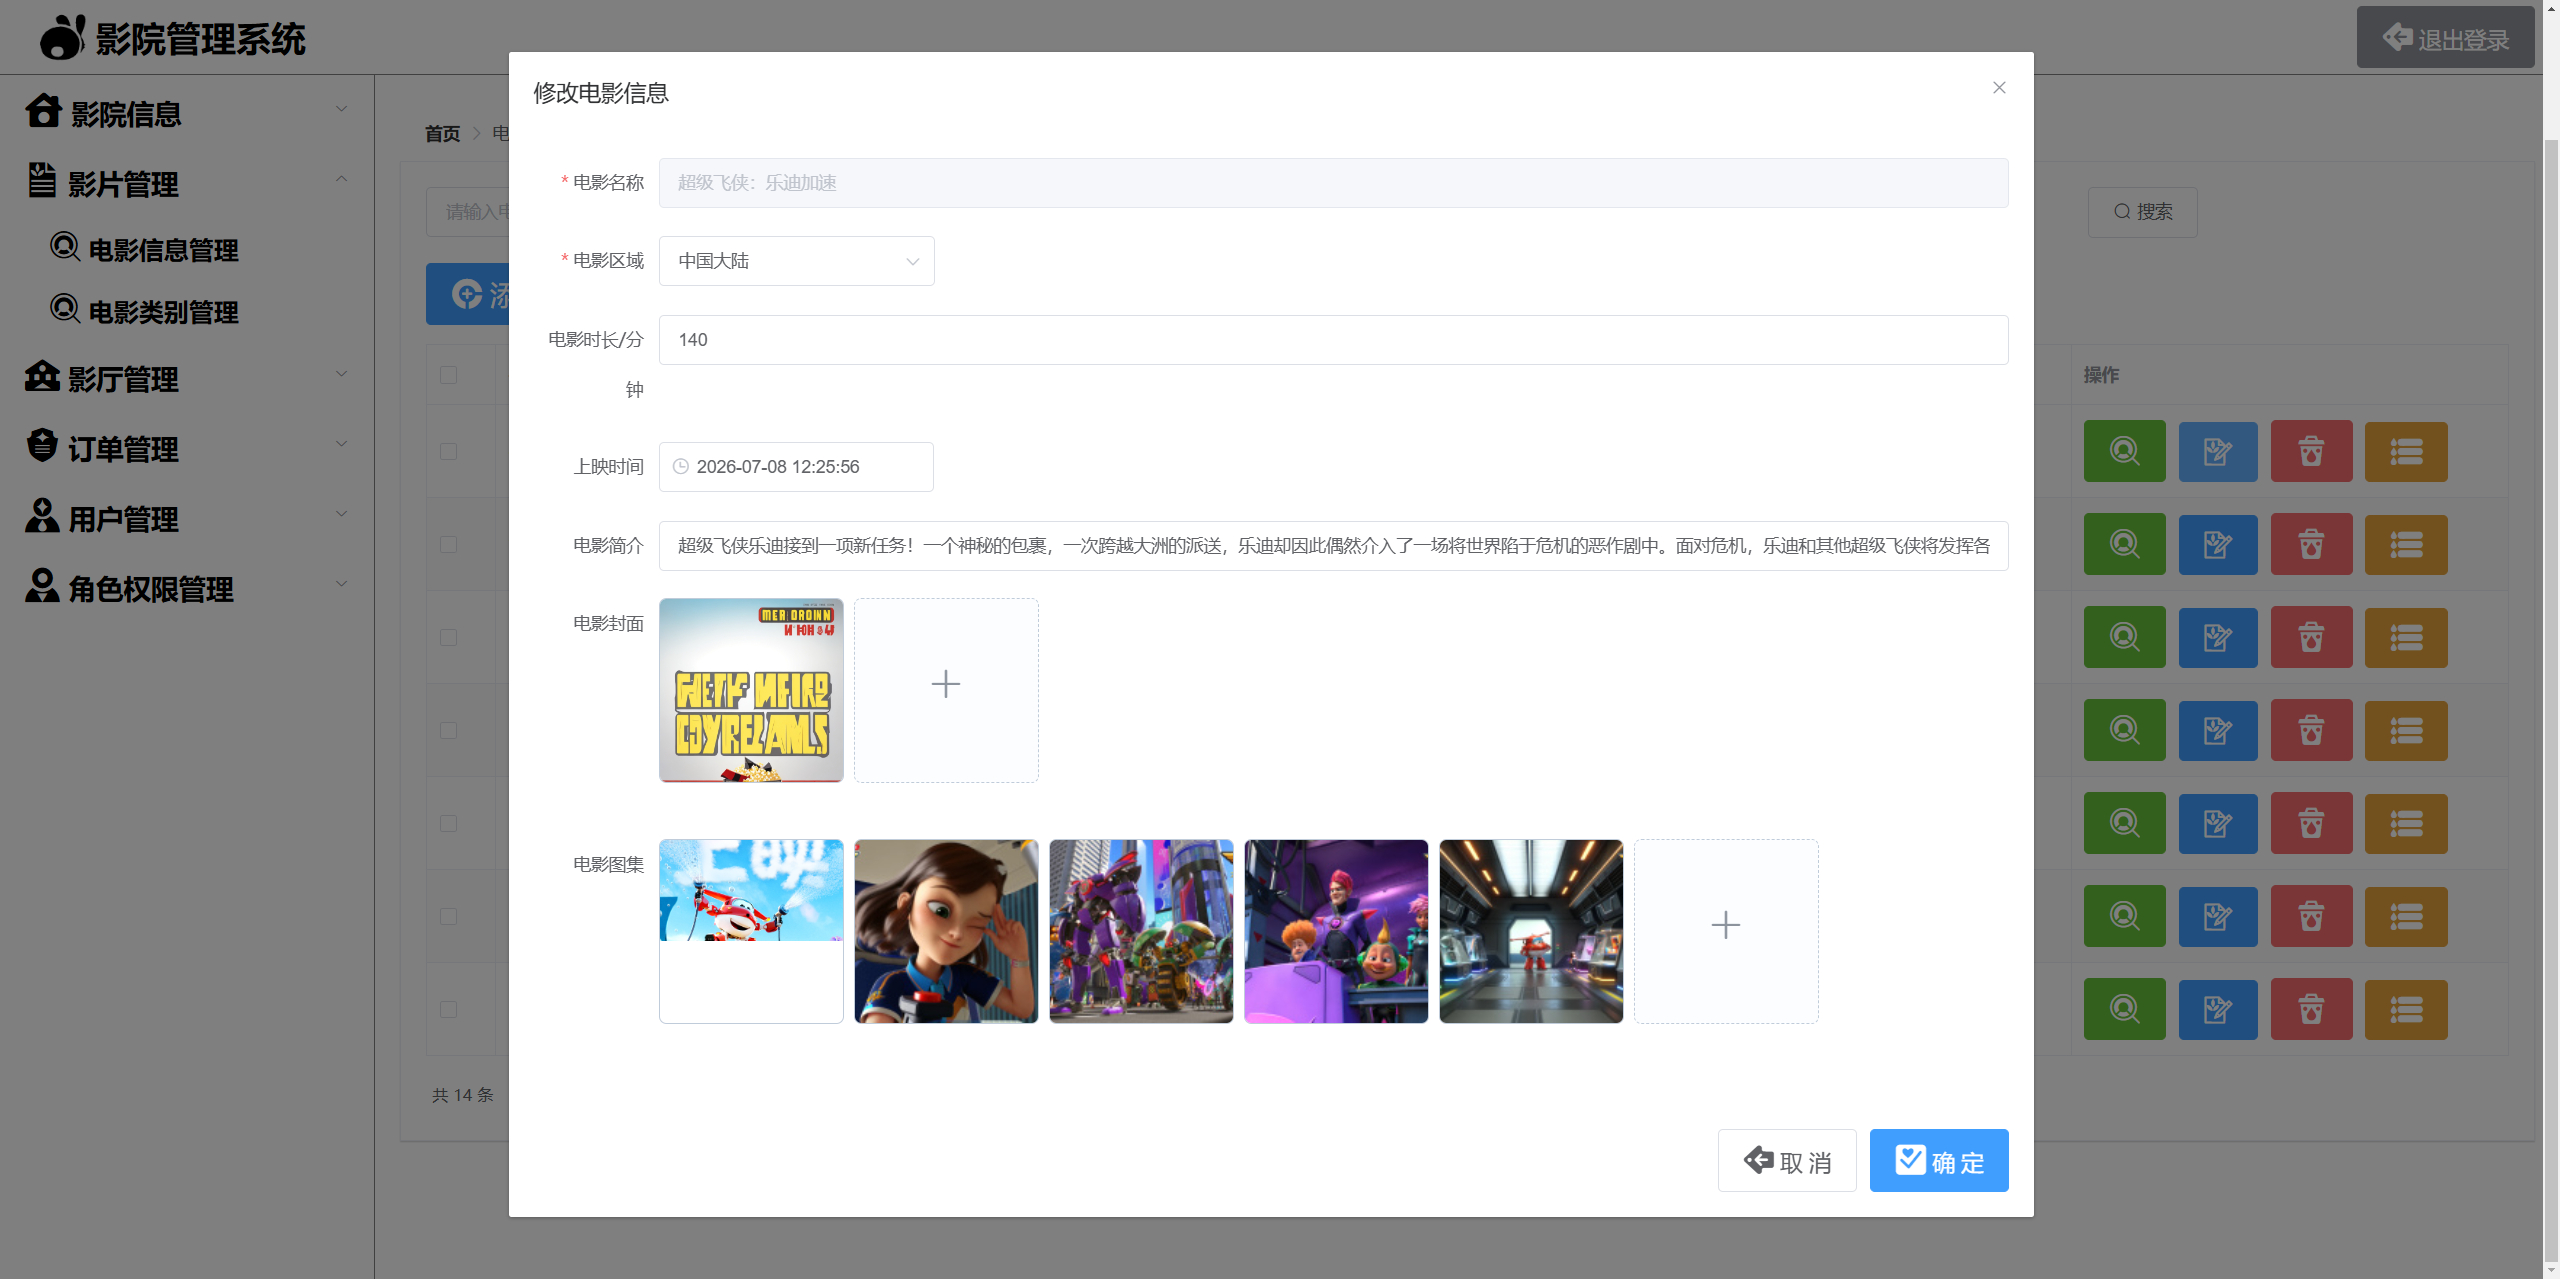Toggle the seventh row checkbox
The image size is (2560, 1279).
pyautogui.click(x=449, y=1009)
